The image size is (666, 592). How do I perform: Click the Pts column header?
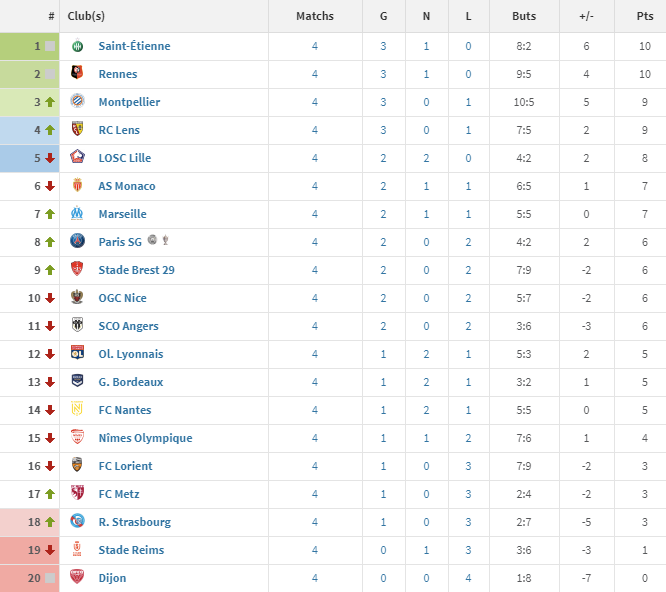tap(644, 16)
